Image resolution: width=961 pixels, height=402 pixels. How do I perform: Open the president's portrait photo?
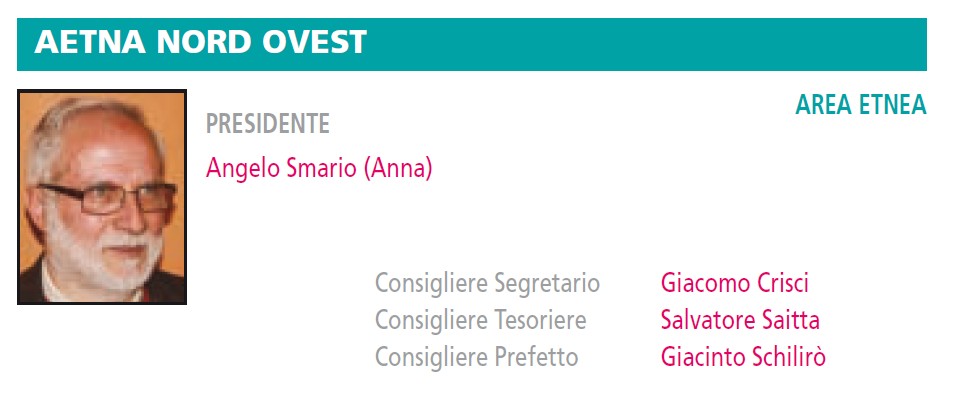pos(102,197)
